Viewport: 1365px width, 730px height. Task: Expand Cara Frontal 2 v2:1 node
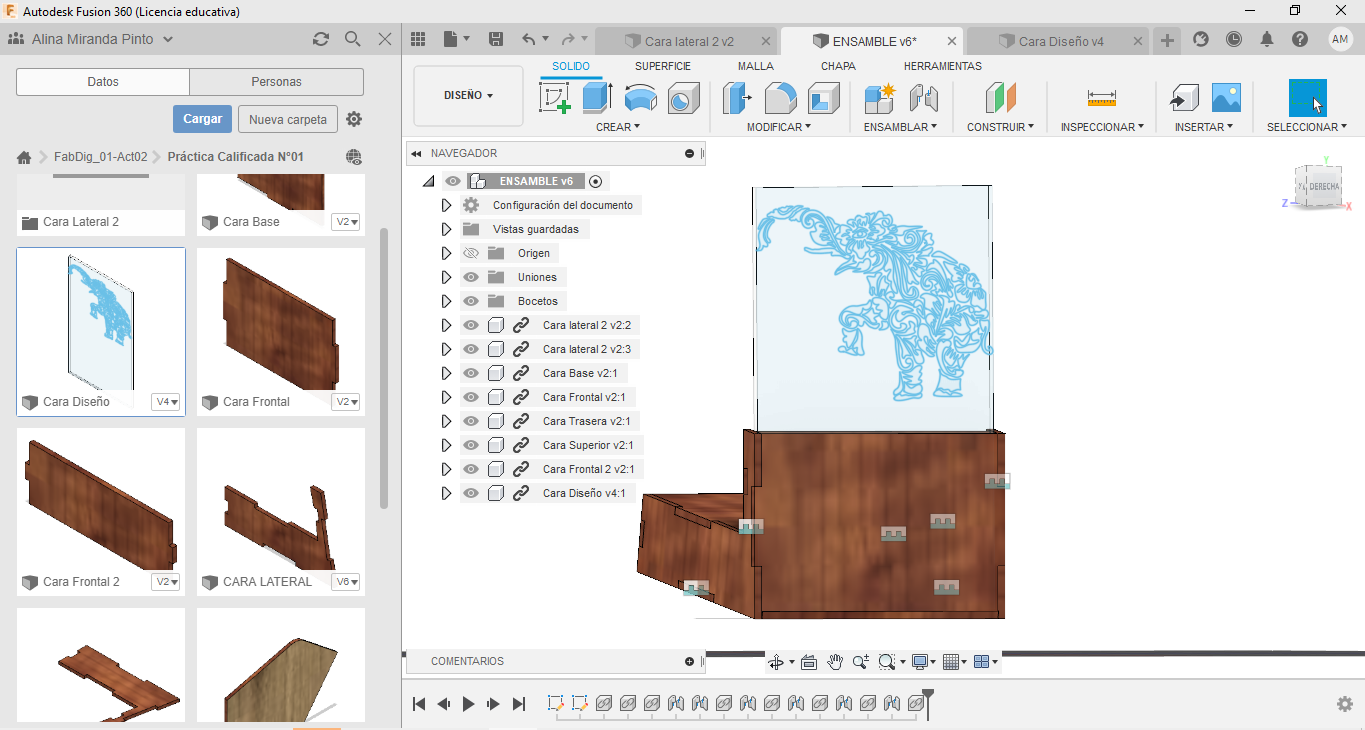click(447, 469)
